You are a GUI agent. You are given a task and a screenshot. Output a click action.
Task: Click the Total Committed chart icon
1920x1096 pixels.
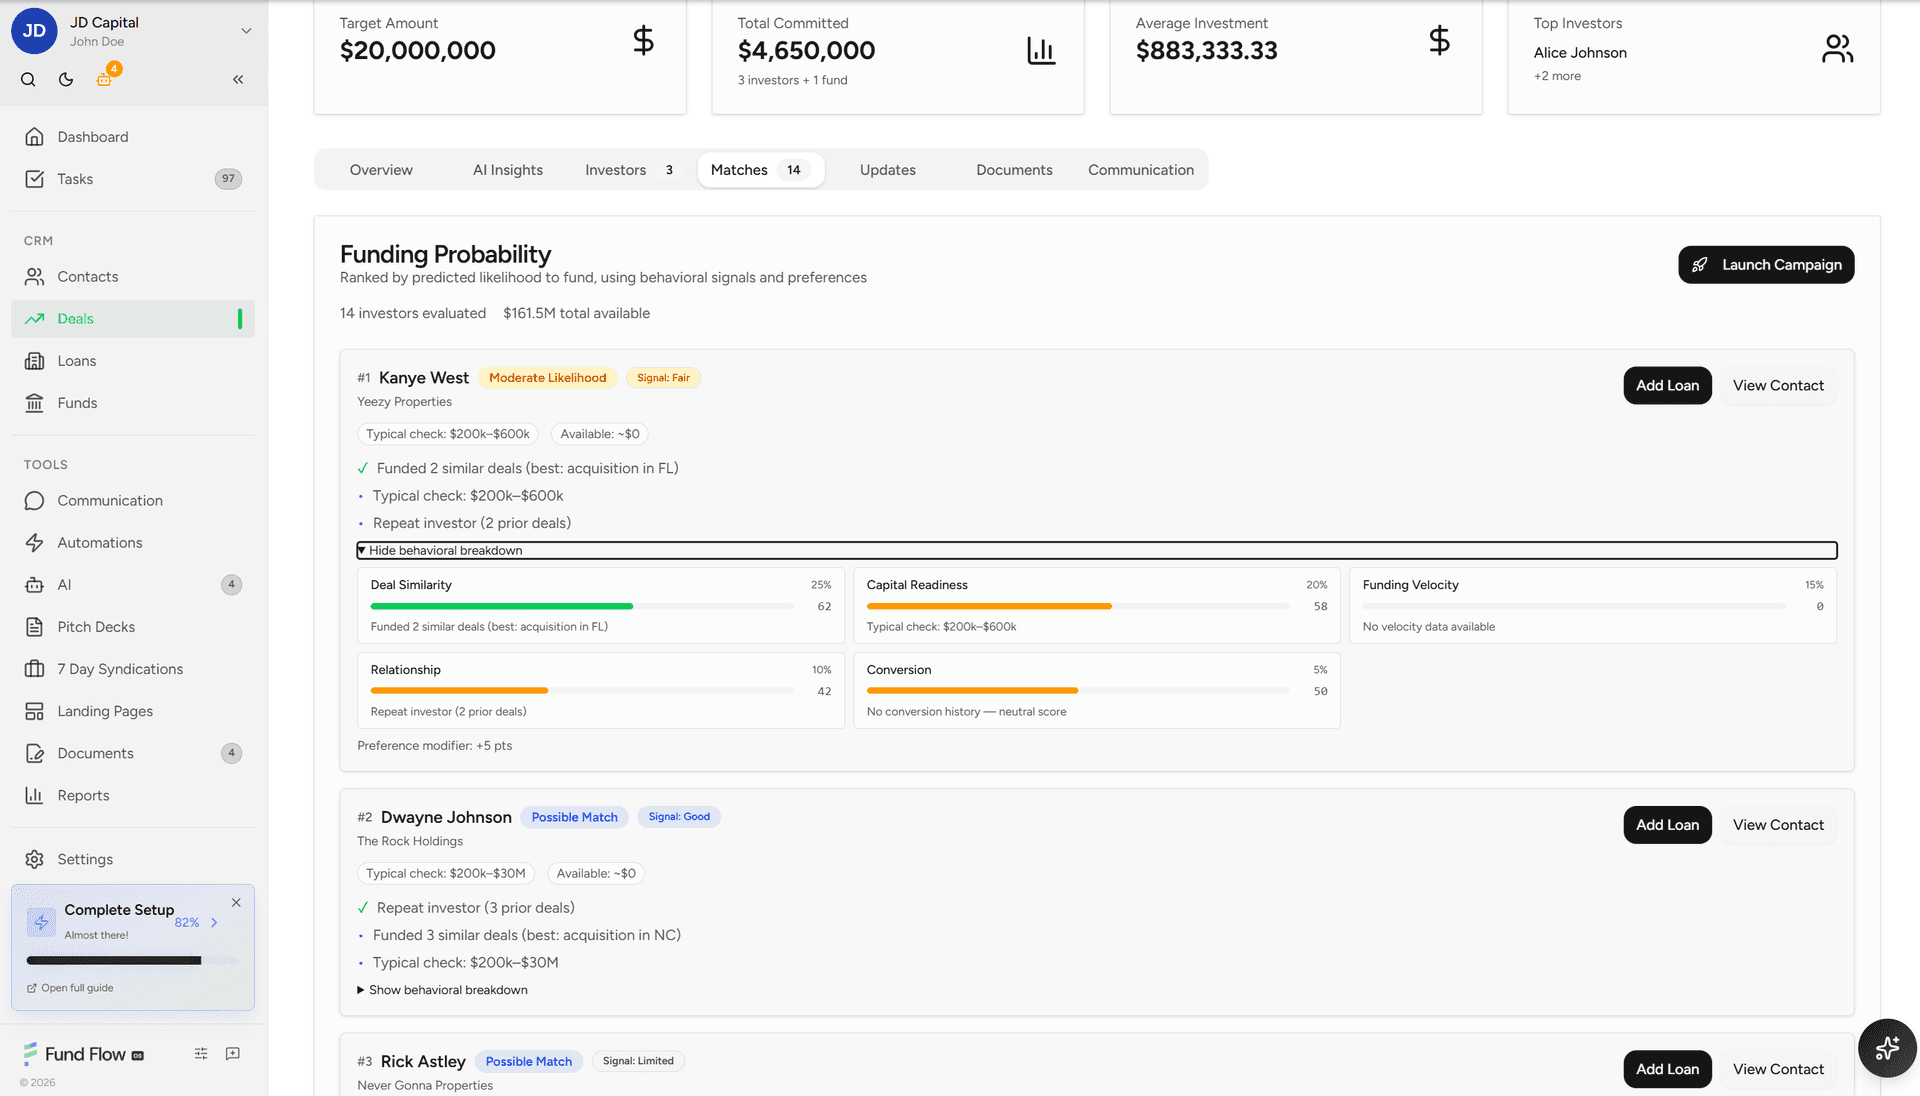click(1041, 51)
